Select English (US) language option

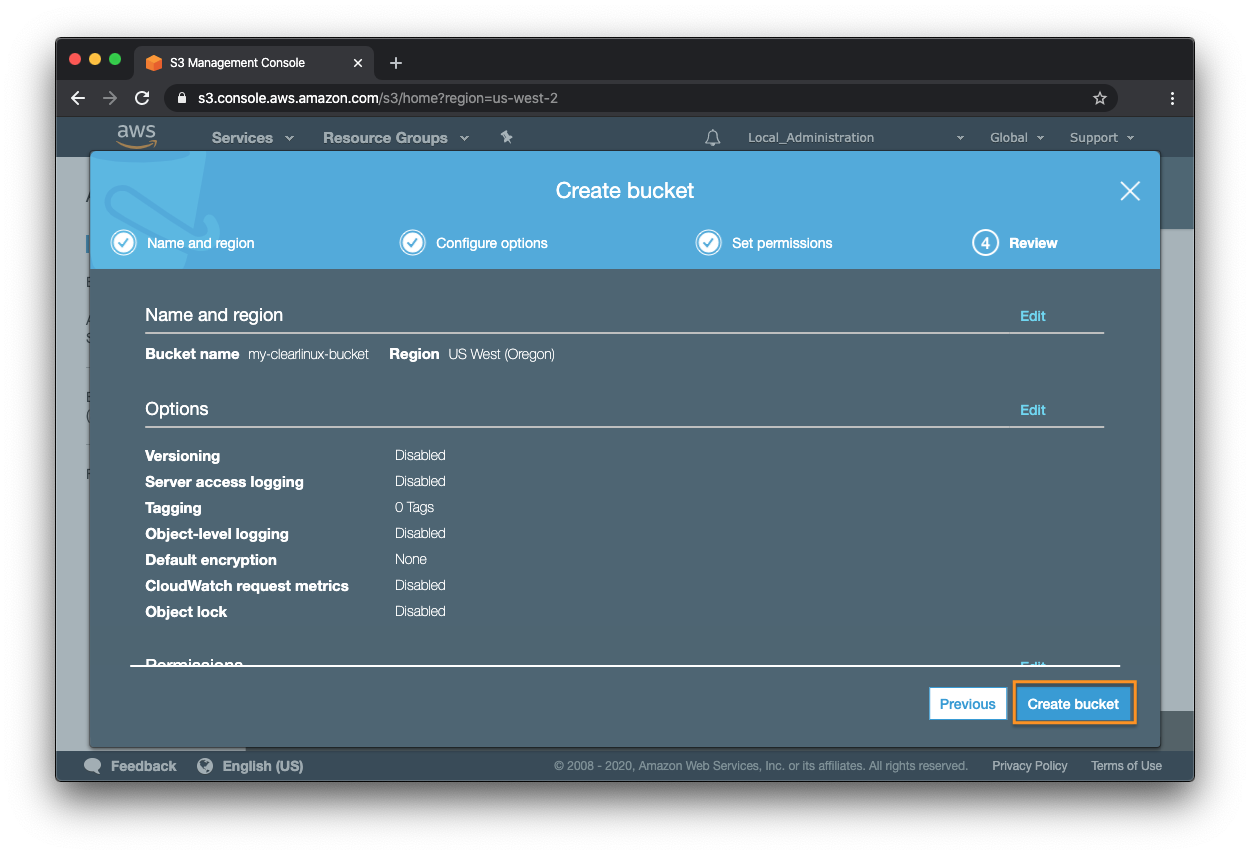pyautogui.click(x=263, y=766)
